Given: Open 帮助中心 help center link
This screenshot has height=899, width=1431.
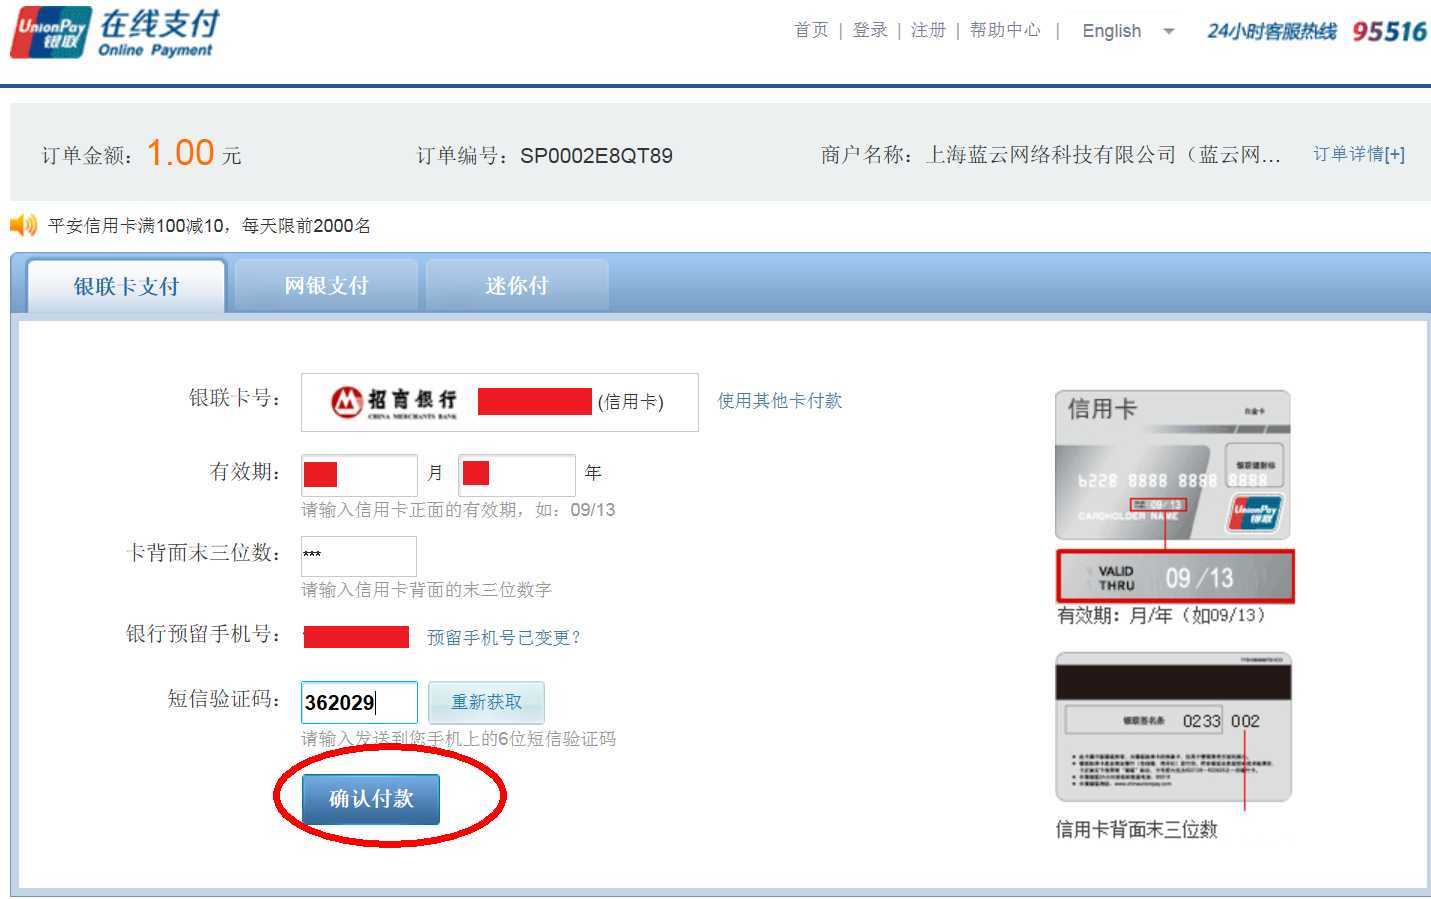Looking at the screenshot, I should pyautogui.click(x=1005, y=30).
